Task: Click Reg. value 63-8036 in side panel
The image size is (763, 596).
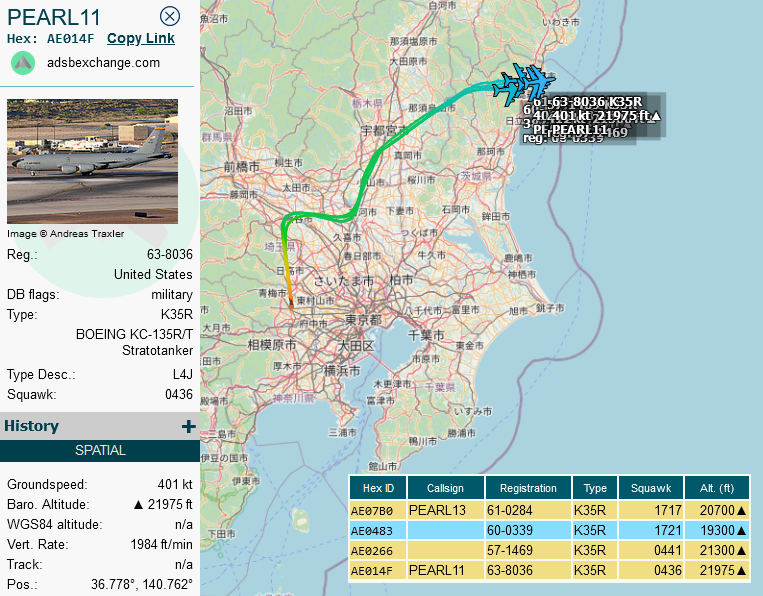Action: [170, 254]
